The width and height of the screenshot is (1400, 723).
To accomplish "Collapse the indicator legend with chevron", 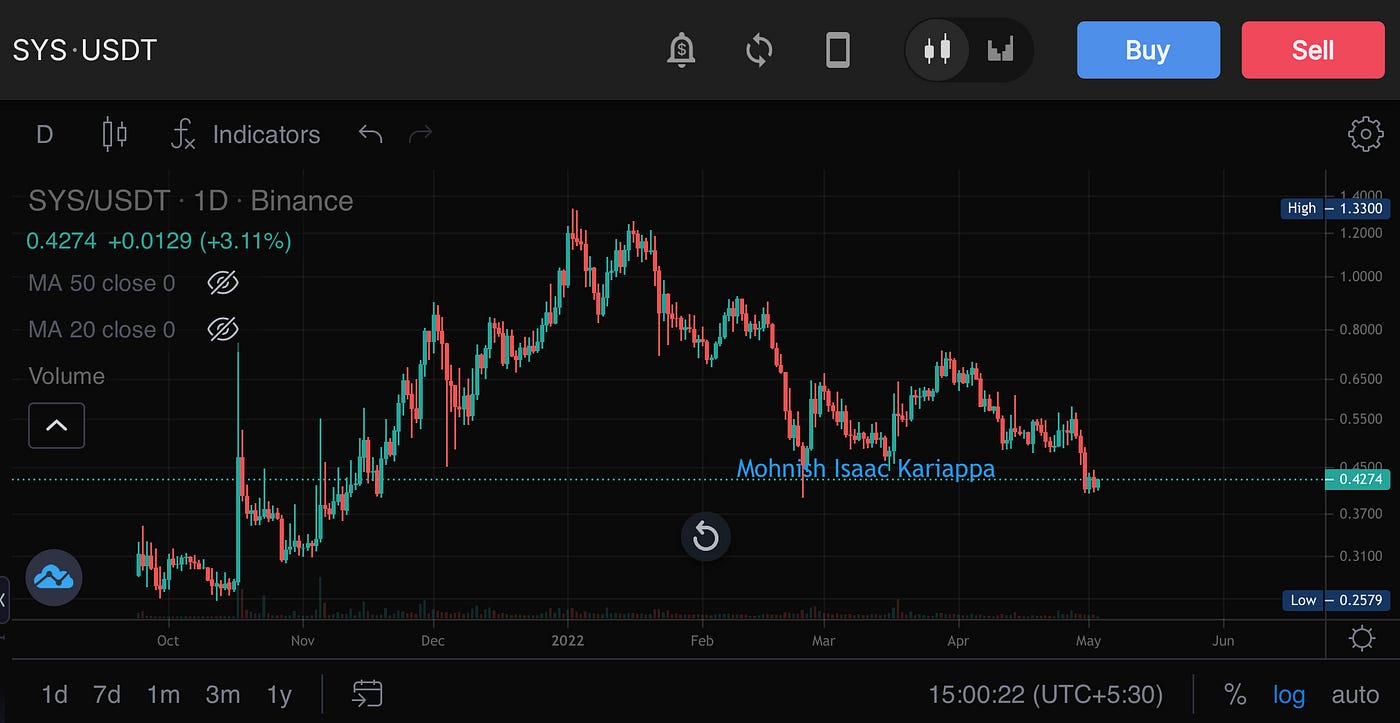I will click(x=57, y=426).
